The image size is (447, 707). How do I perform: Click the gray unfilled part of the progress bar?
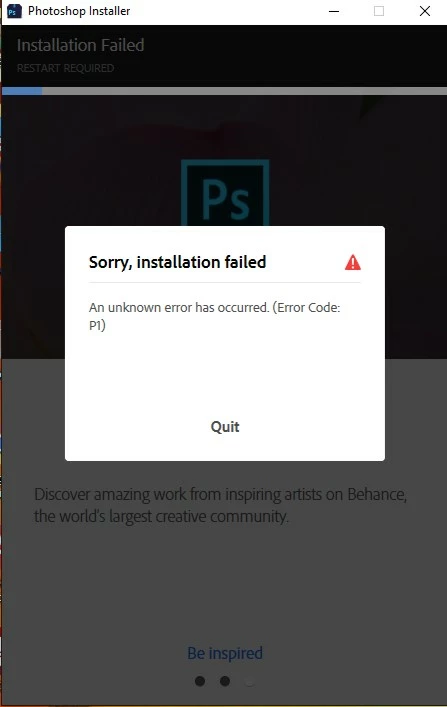tap(244, 91)
